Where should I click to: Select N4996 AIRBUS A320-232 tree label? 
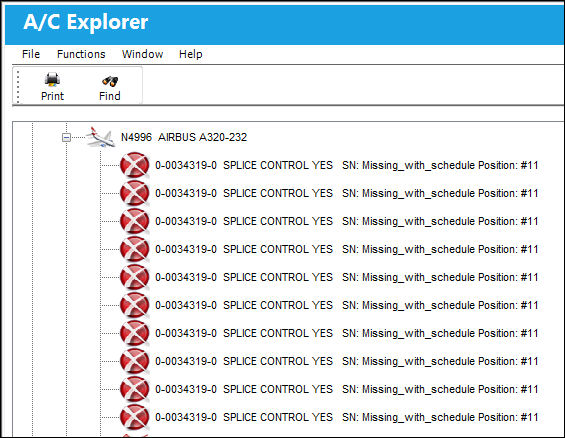(184, 137)
